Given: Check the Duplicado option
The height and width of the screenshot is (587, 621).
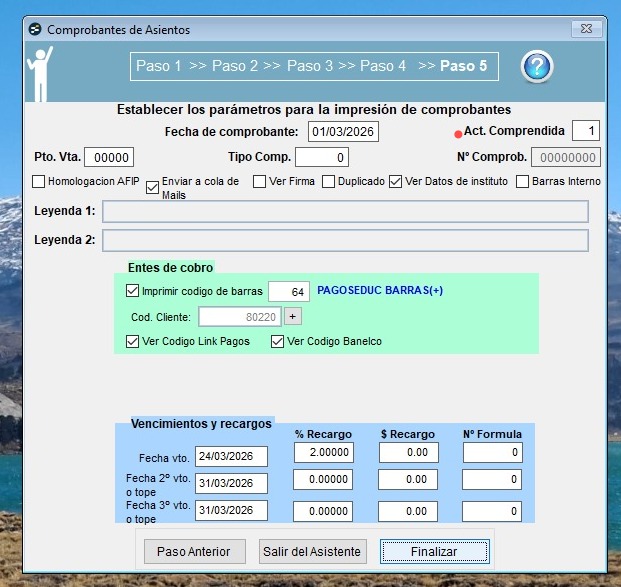Looking at the screenshot, I should (x=328, y=181).
